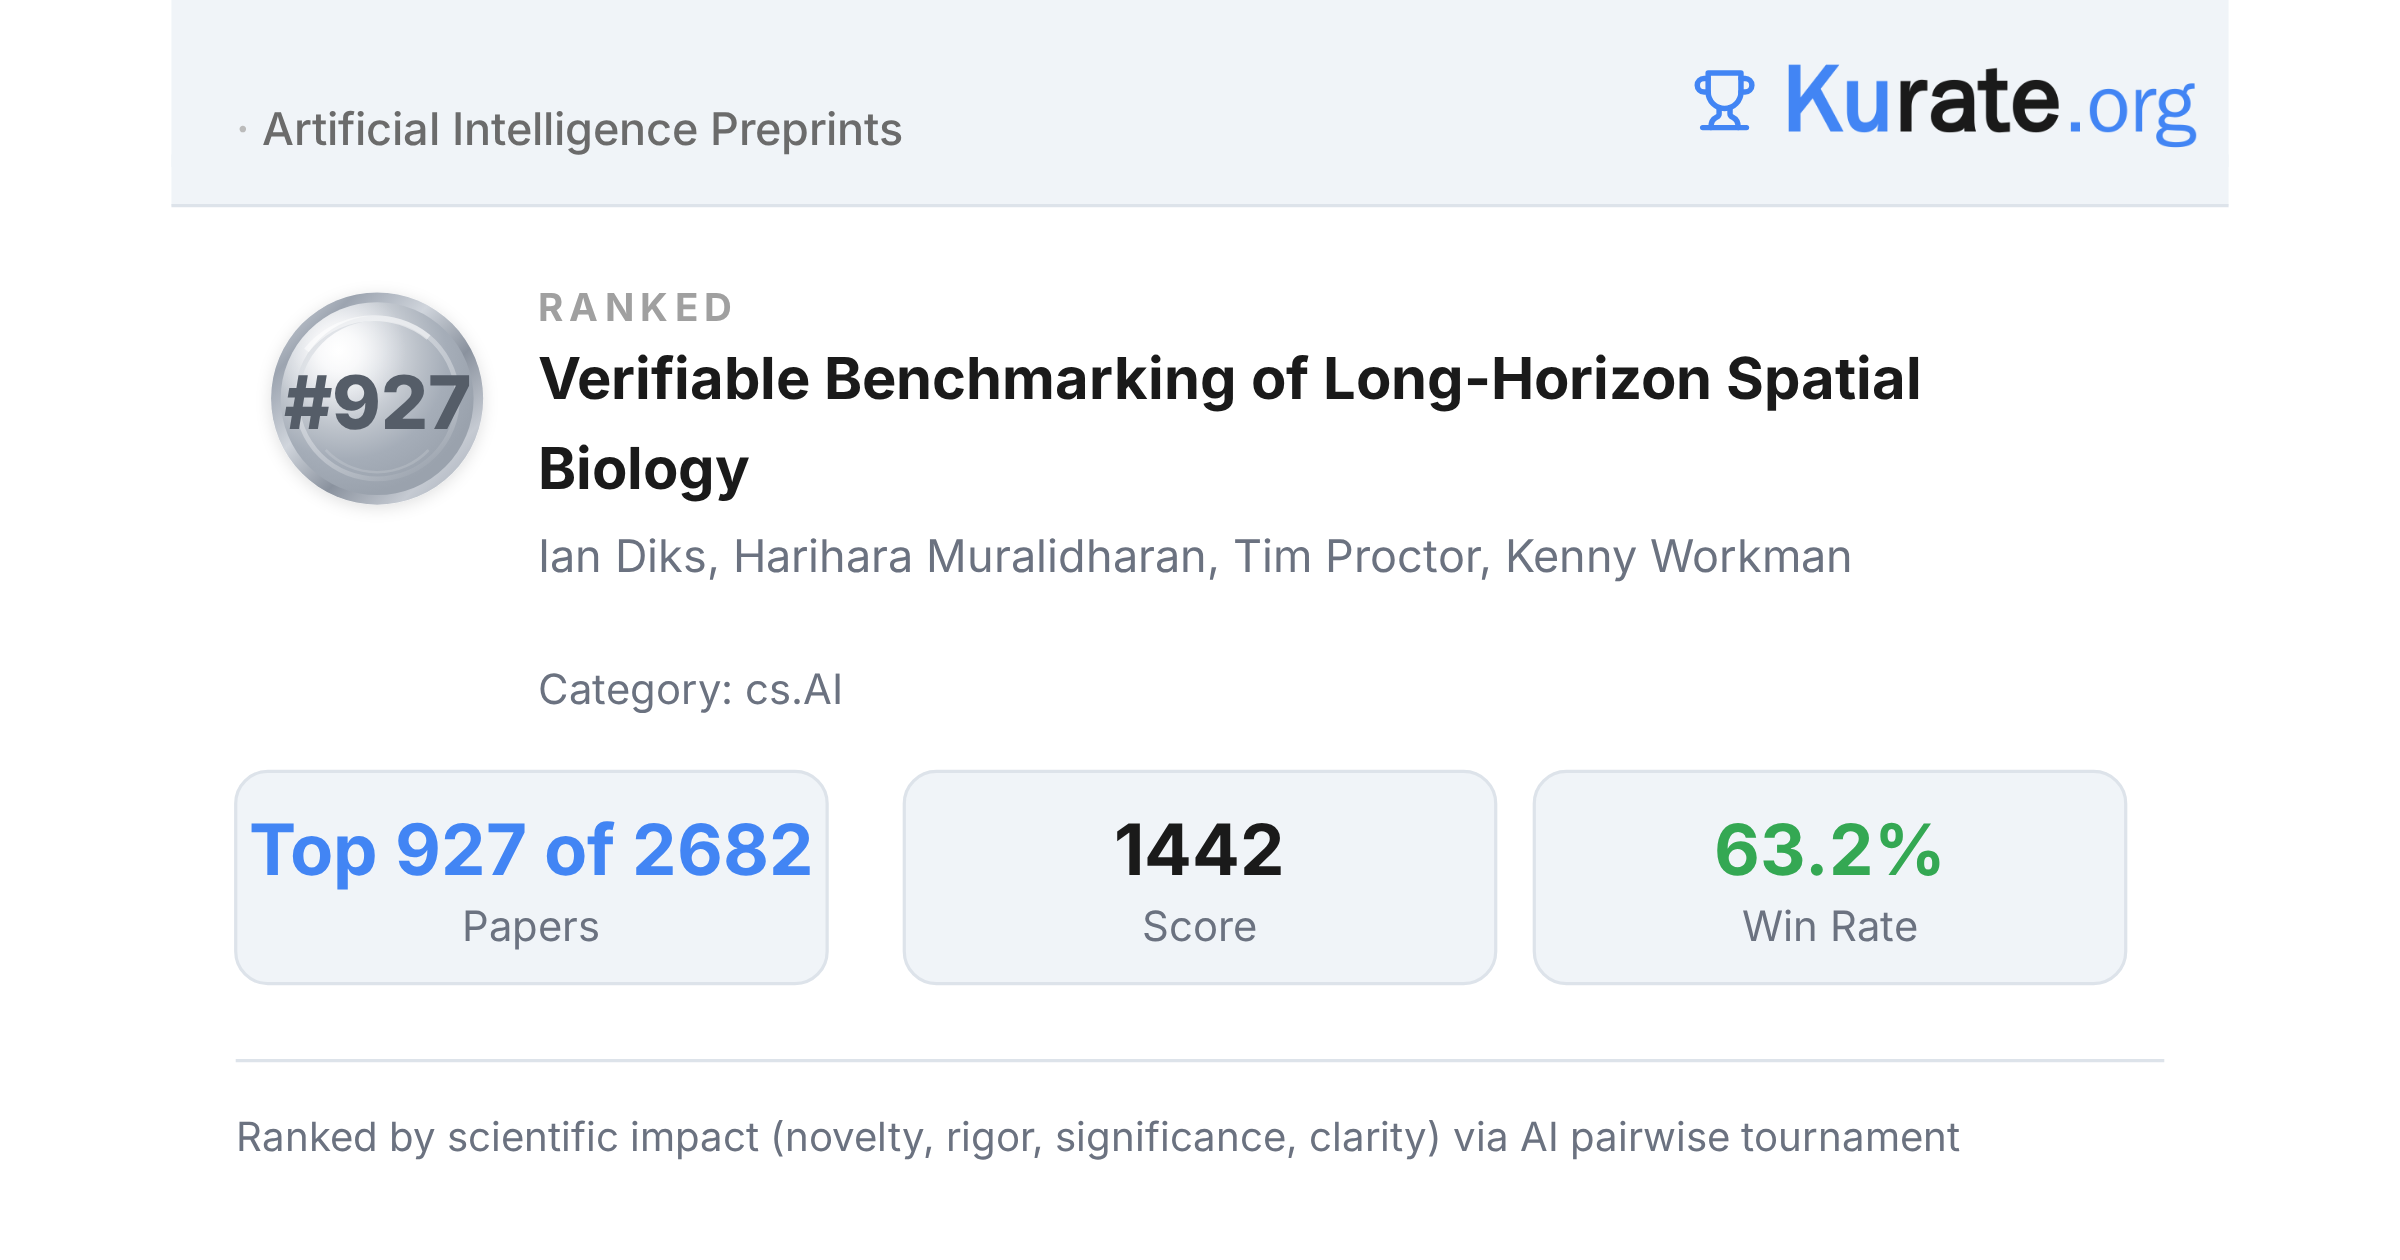The height and width of the screenshot is (1260, 2400).
Task: Click author name Harihara Muralidharan
Action: click(970, 556)
